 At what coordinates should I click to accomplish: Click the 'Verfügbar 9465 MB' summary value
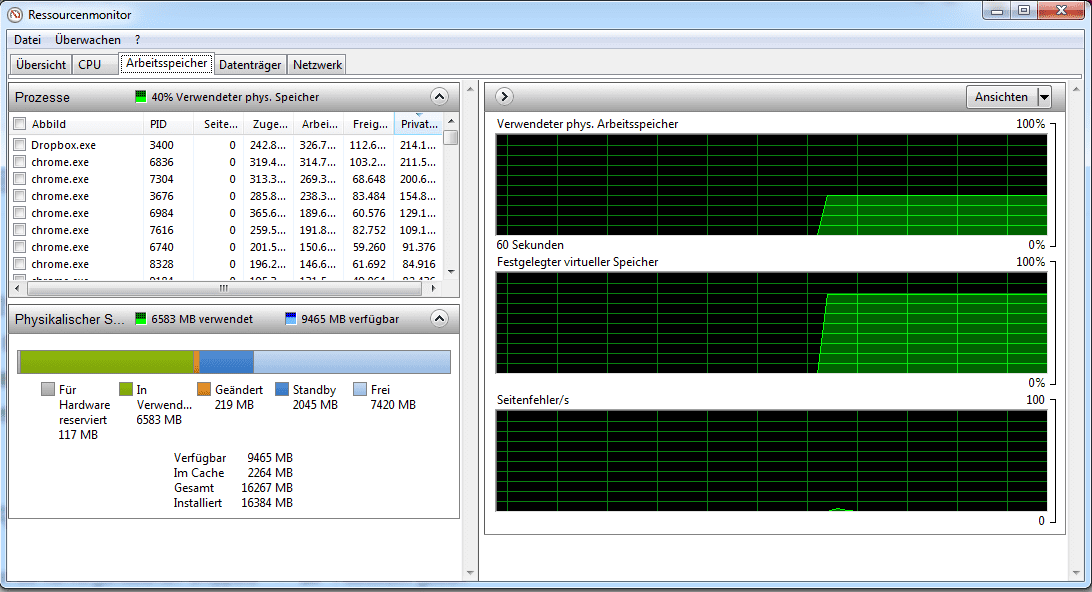(x=270, y=458)
